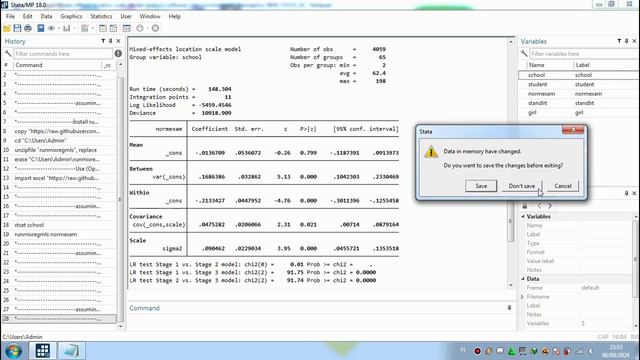This screenshot has width=640, height=360.
Task: Expand the Filename row in Properties
Action: point(523,297)
